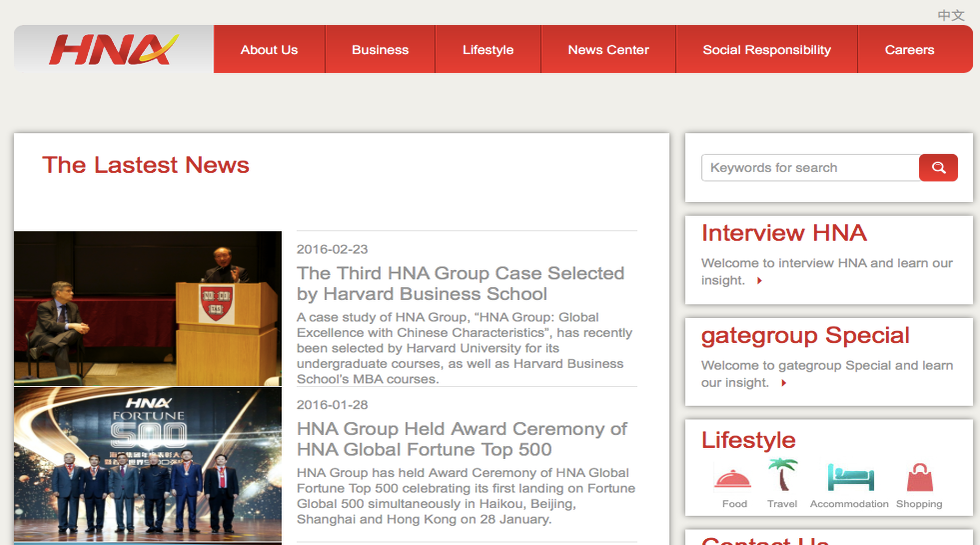Click the HNA logo
The image size is (980, 545).
[113, 49]
